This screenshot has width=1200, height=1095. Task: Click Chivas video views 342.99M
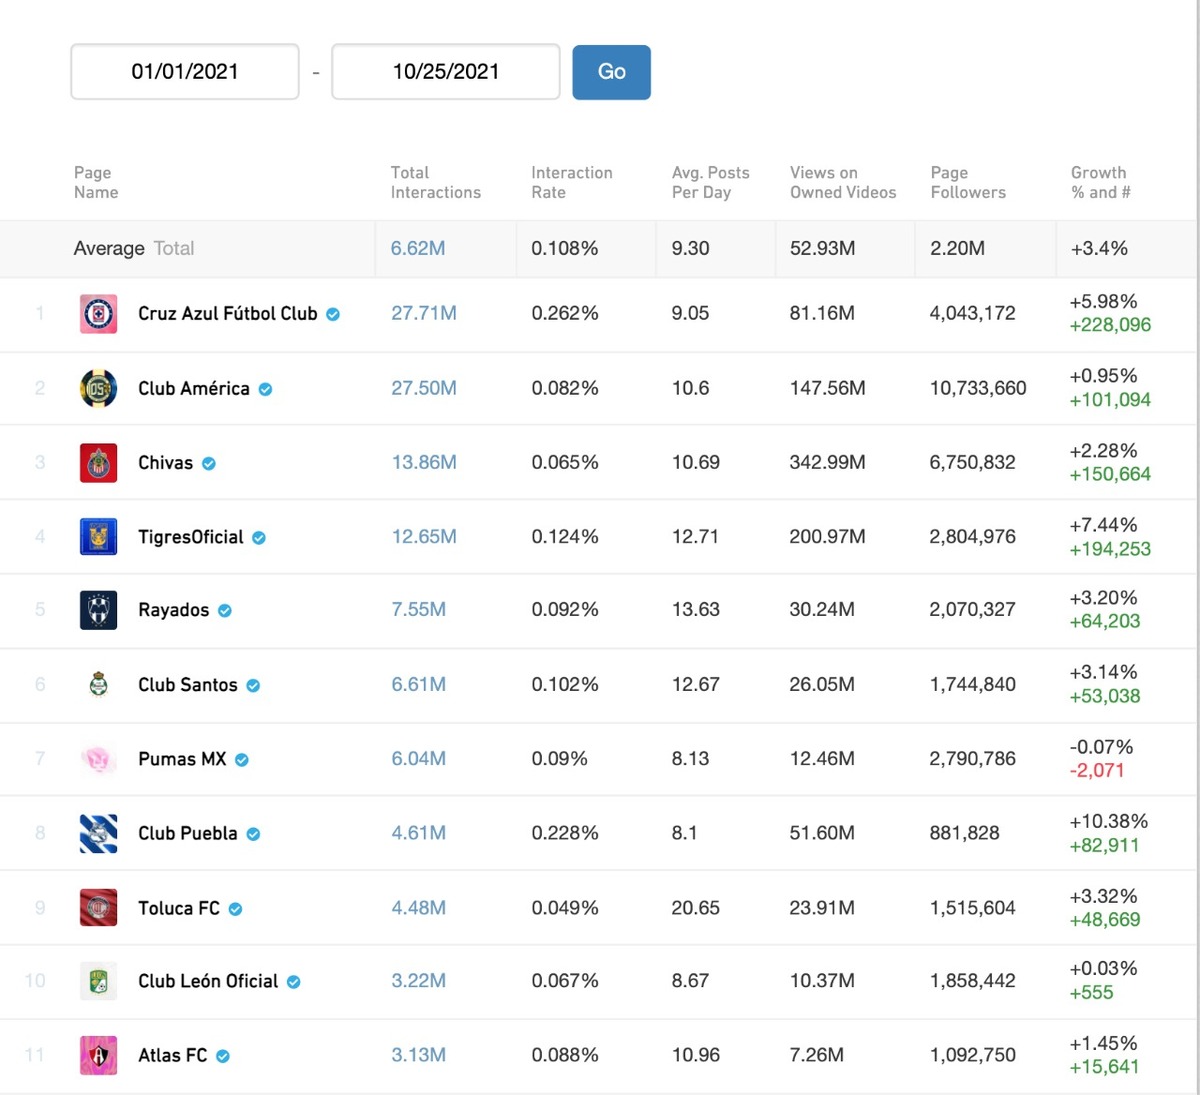pyautogui.click(x=827, y=462)
